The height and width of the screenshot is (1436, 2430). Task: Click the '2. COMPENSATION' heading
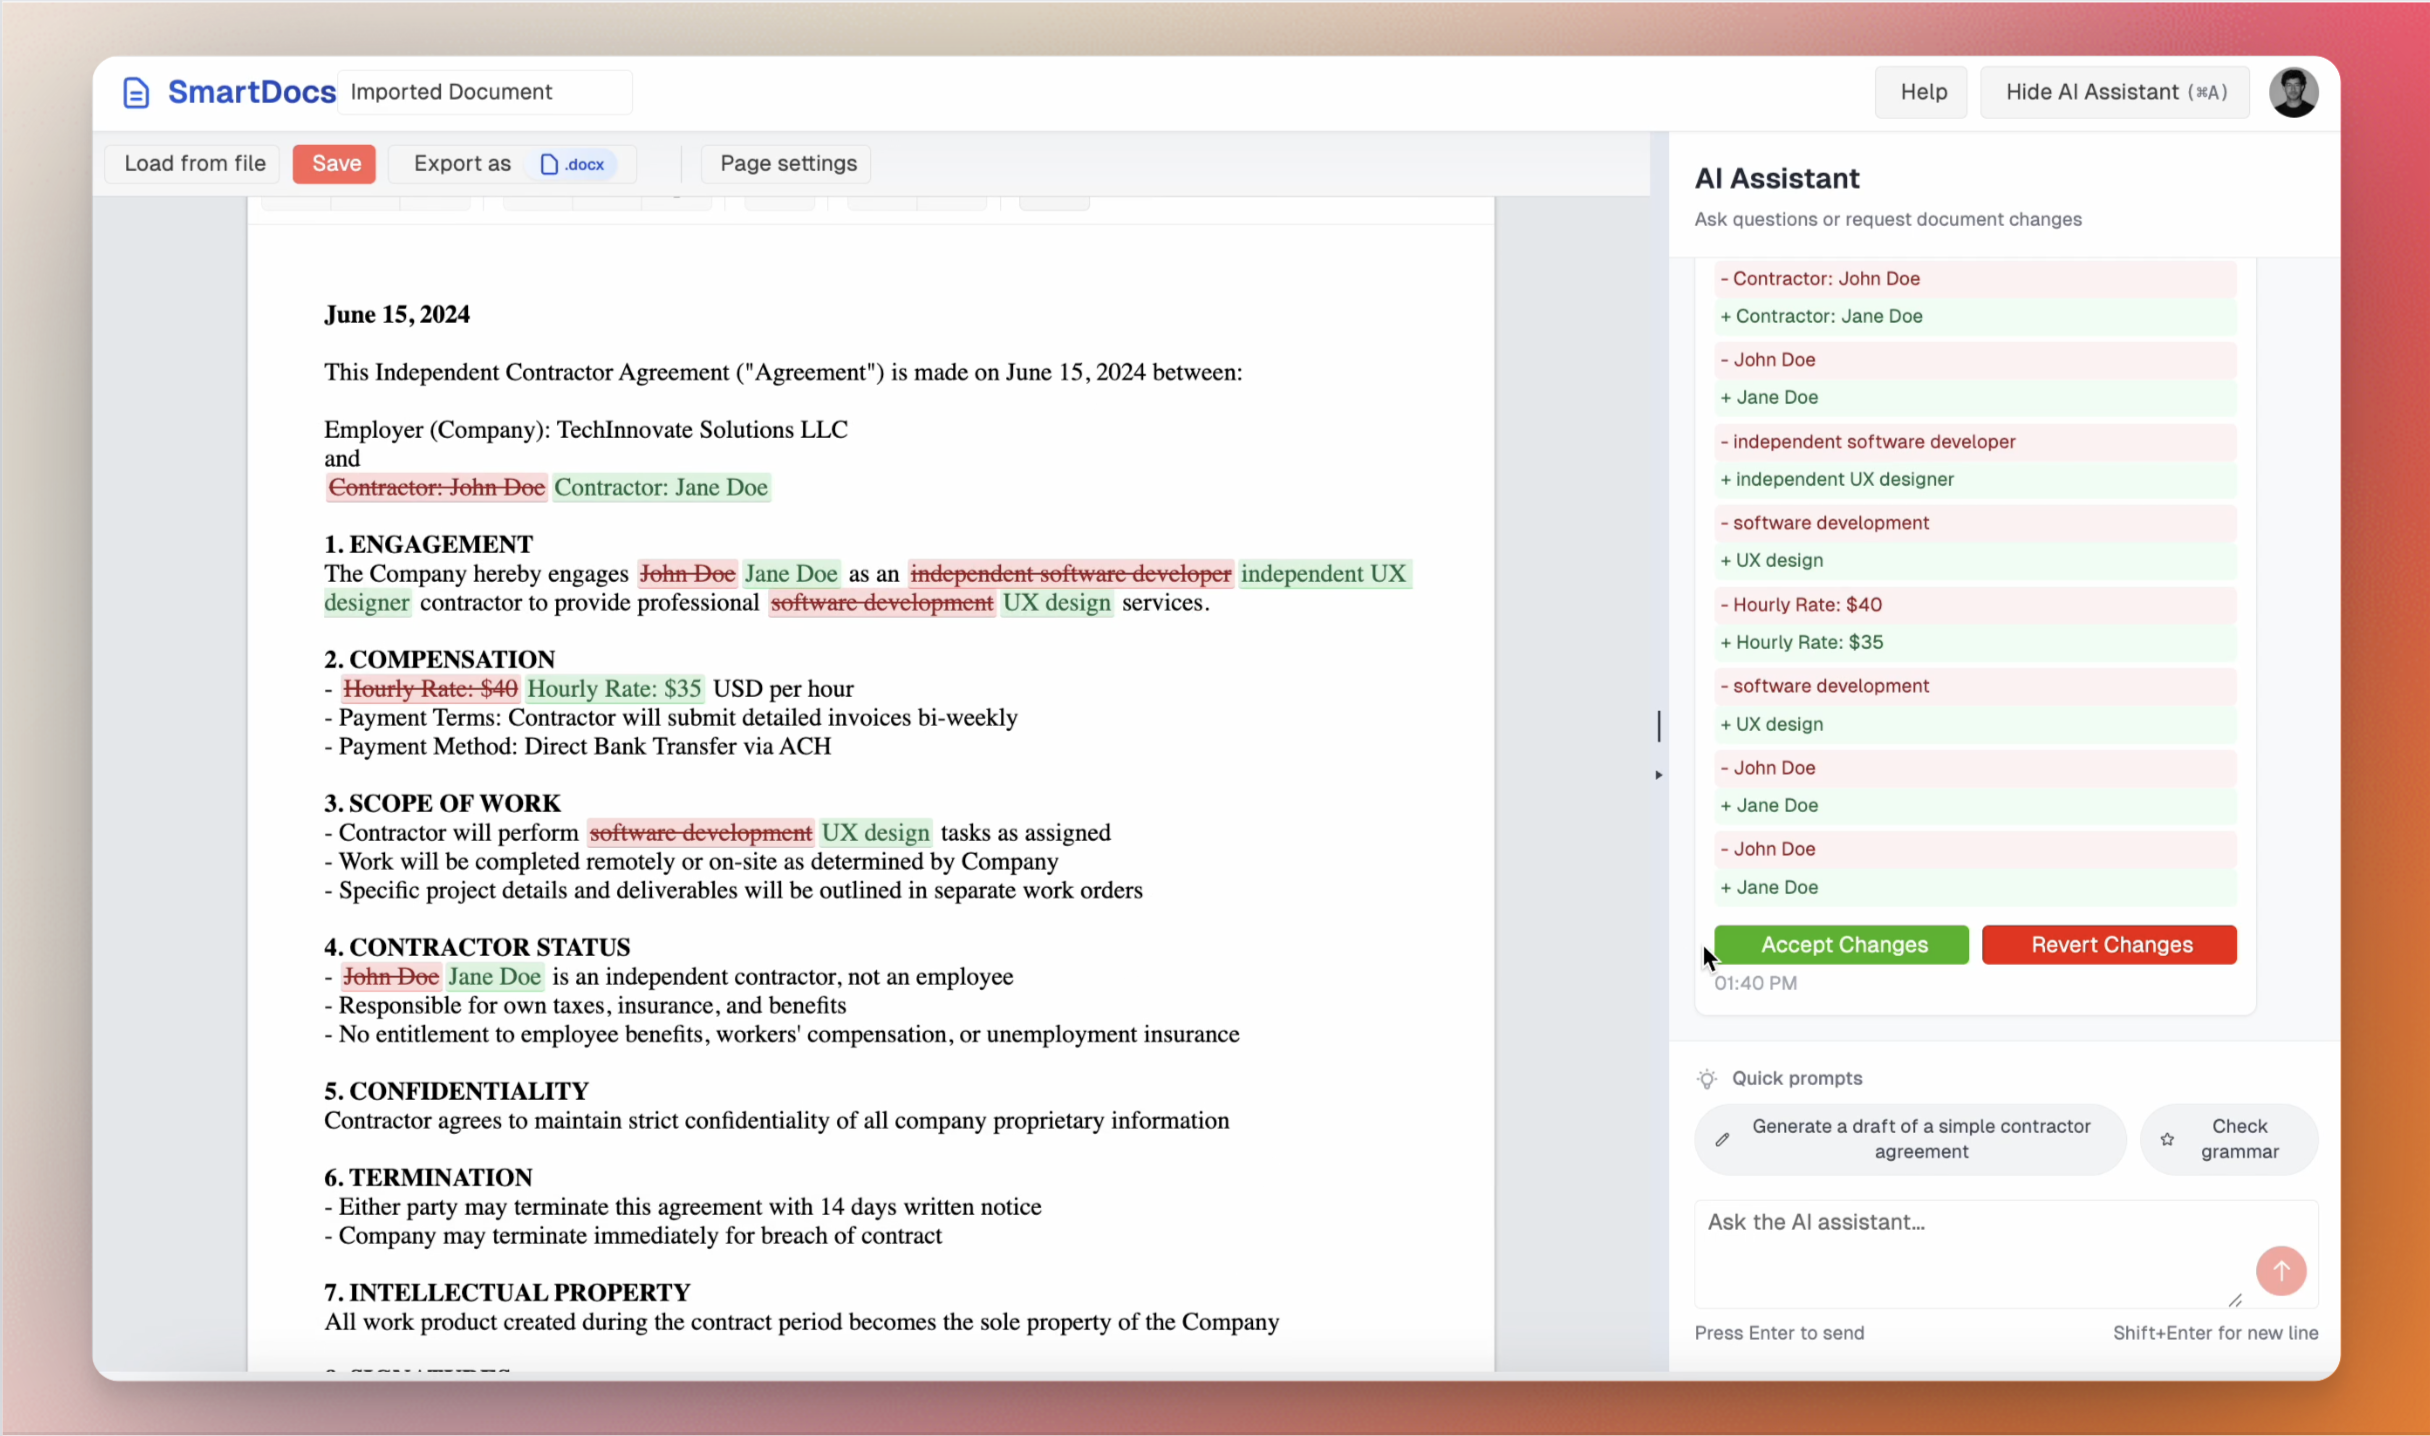pyautogui.click(x=439, y=659)
